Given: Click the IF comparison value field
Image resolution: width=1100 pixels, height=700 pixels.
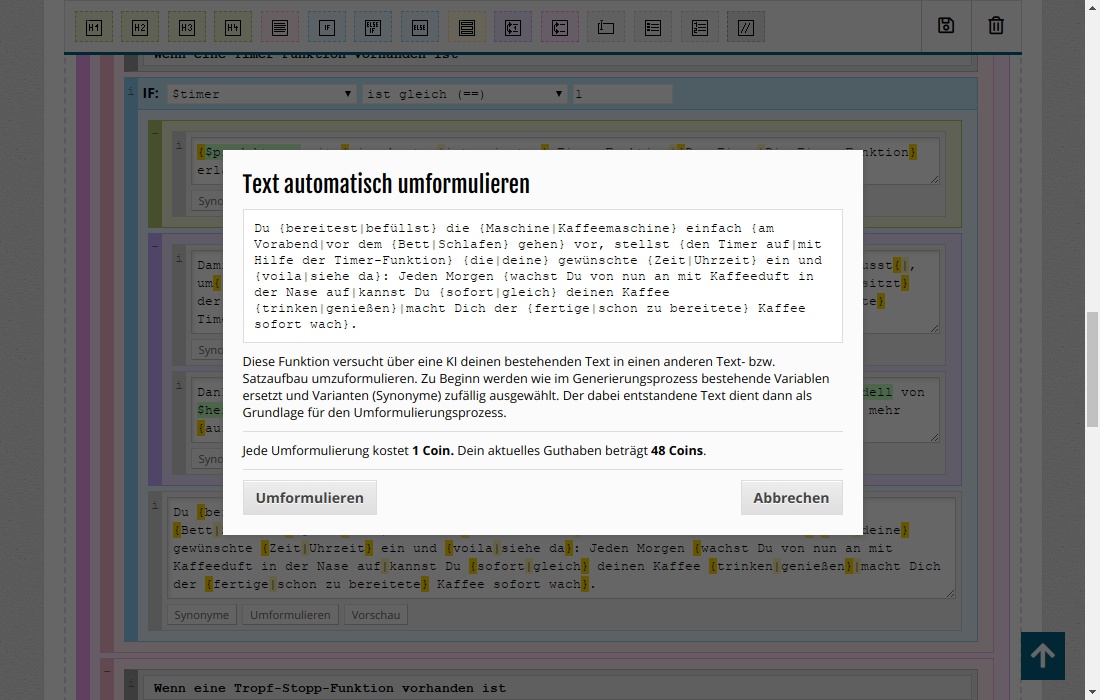Looking at the screenshot, I should [621, 94].
